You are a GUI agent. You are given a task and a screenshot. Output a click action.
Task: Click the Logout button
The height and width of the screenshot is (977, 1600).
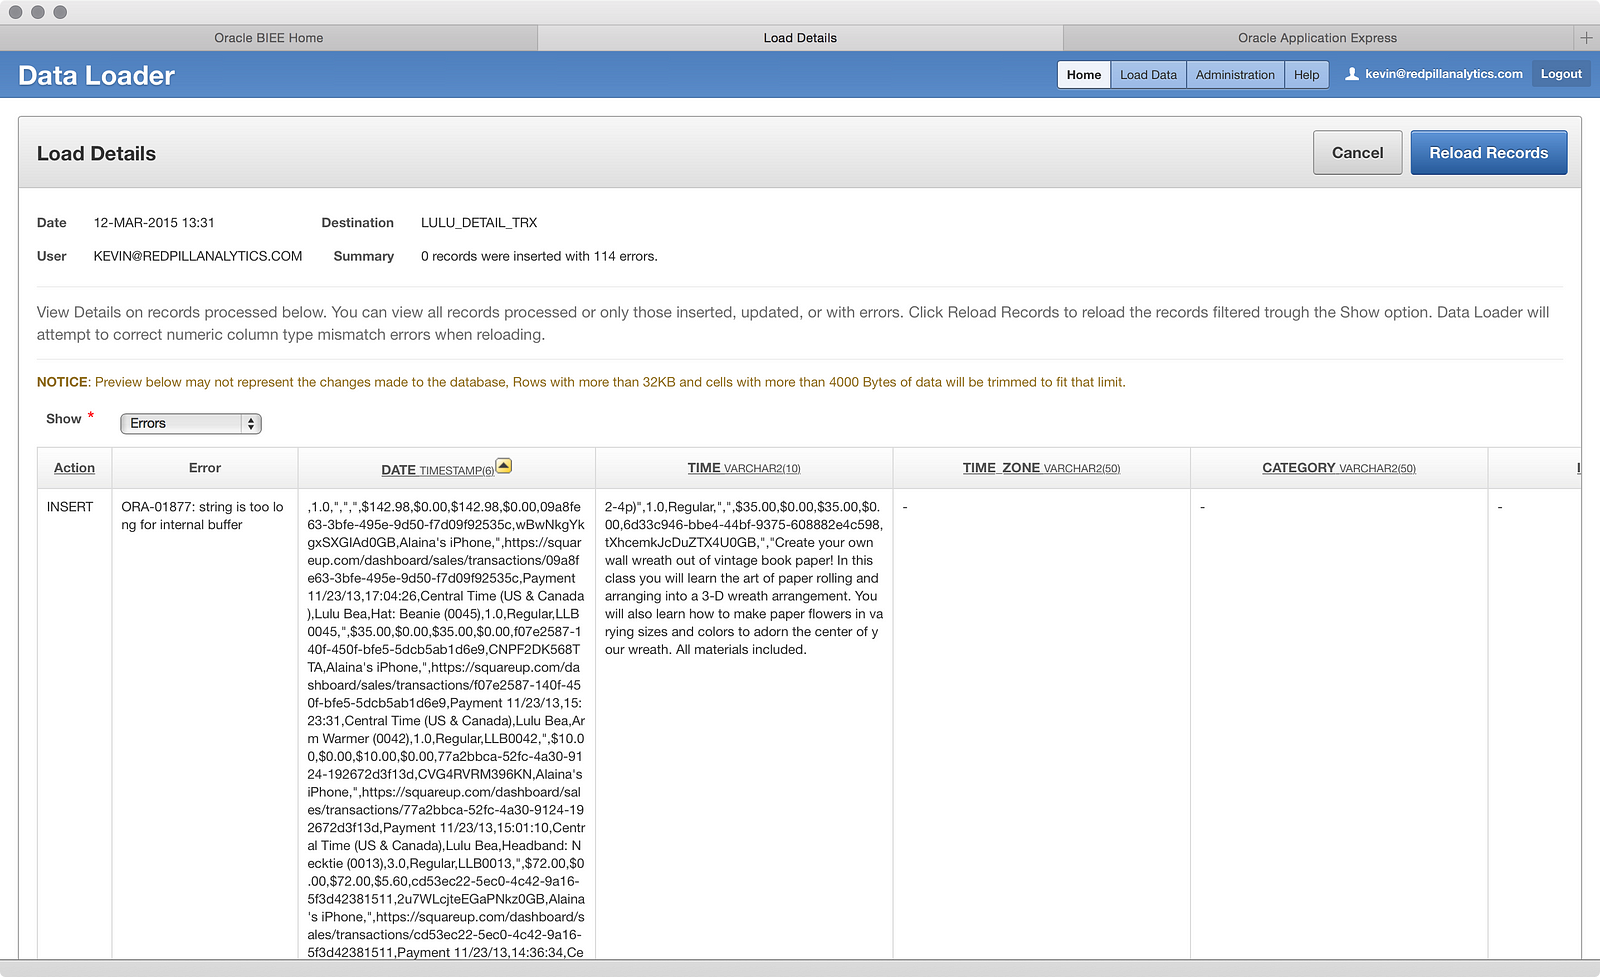(1561, 74)
